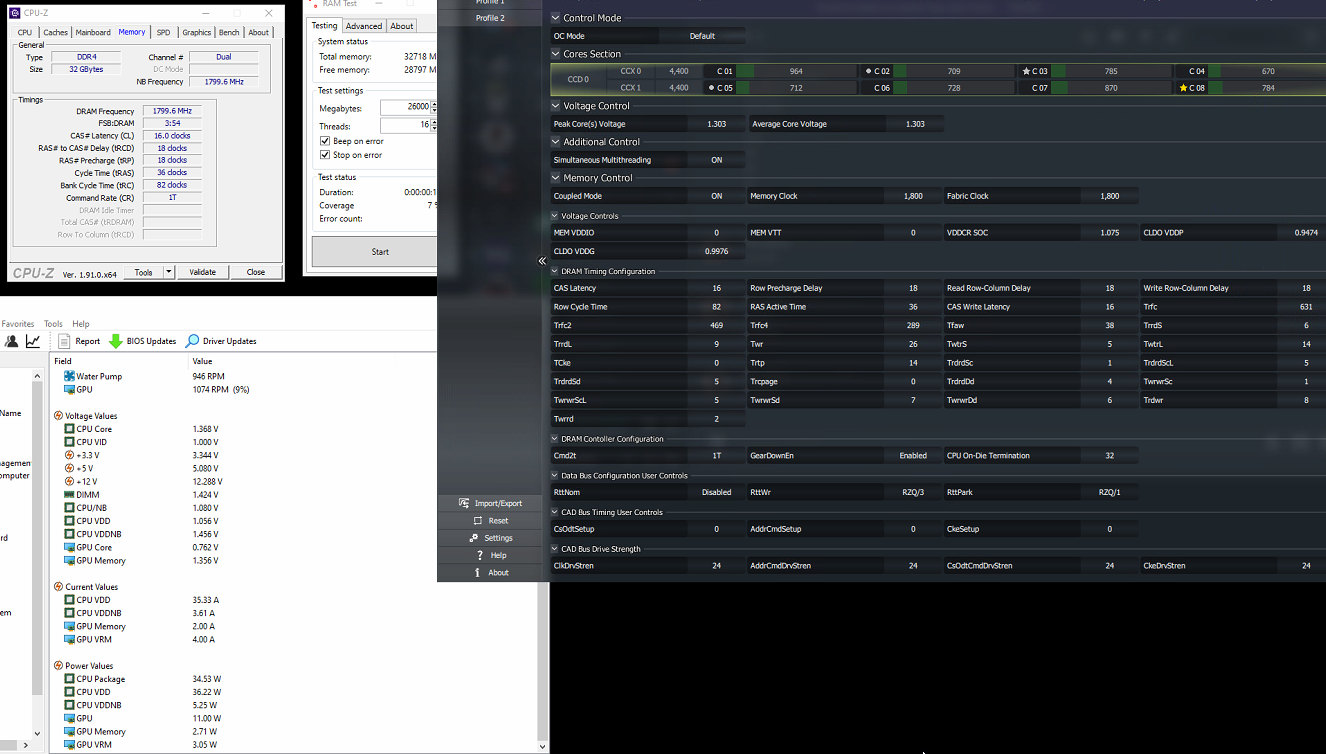Toggle the Beep on error checkbox
The image size is (1326, 754).
(x=325, y=142)
